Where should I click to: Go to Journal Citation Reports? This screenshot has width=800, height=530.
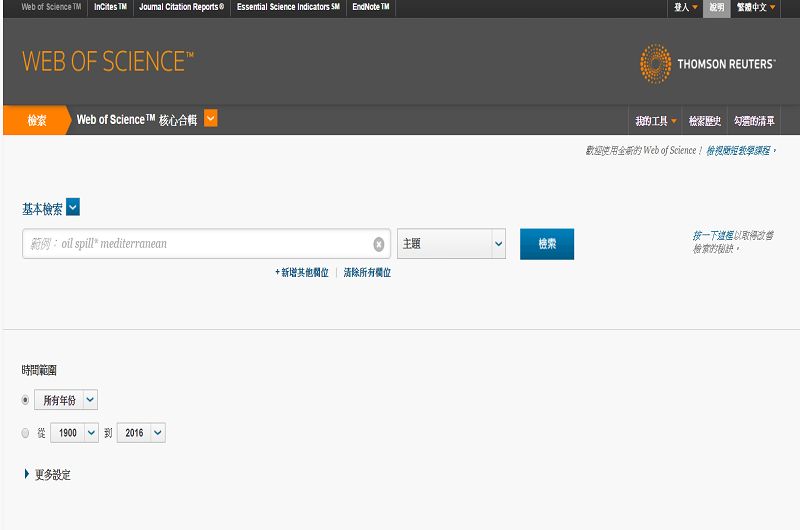click(x=182, y=7)
